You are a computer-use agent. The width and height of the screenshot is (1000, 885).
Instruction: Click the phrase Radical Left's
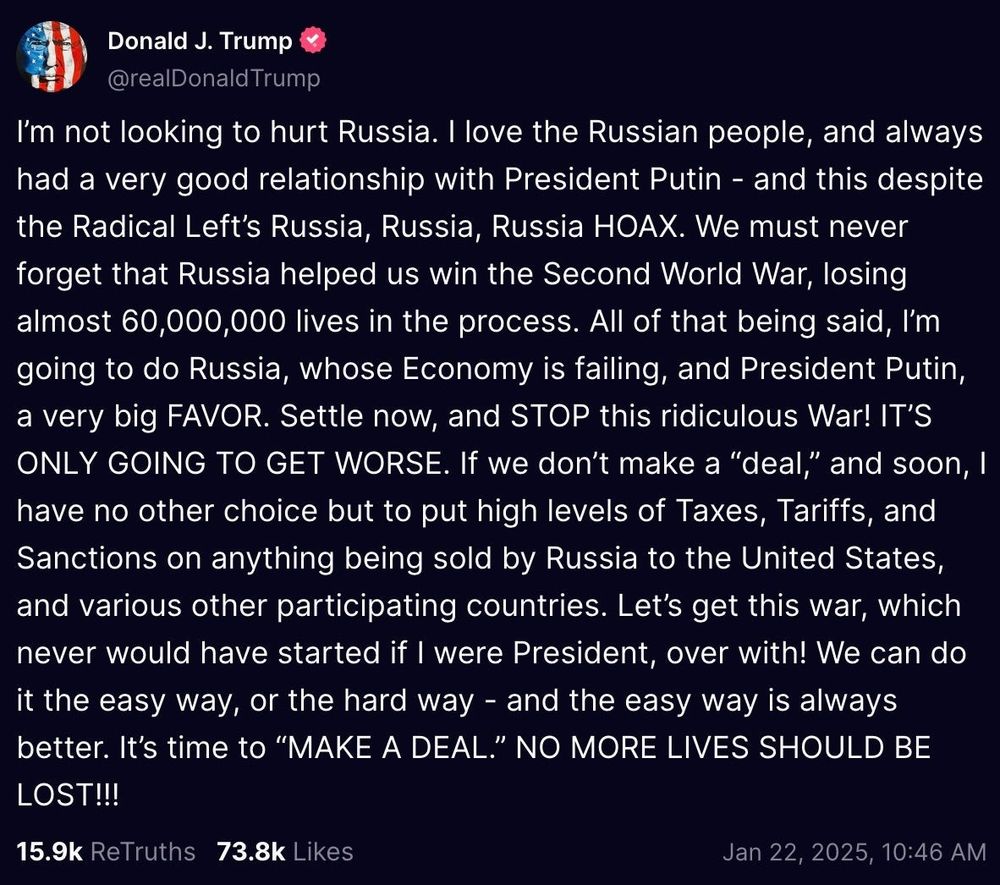166,227
